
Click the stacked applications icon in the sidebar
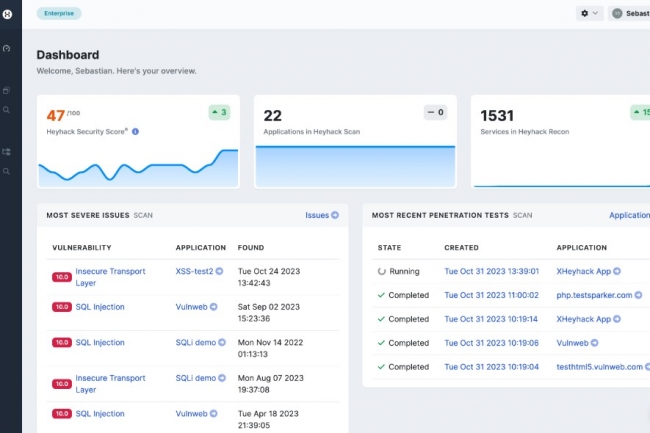(x=7, y=90)
